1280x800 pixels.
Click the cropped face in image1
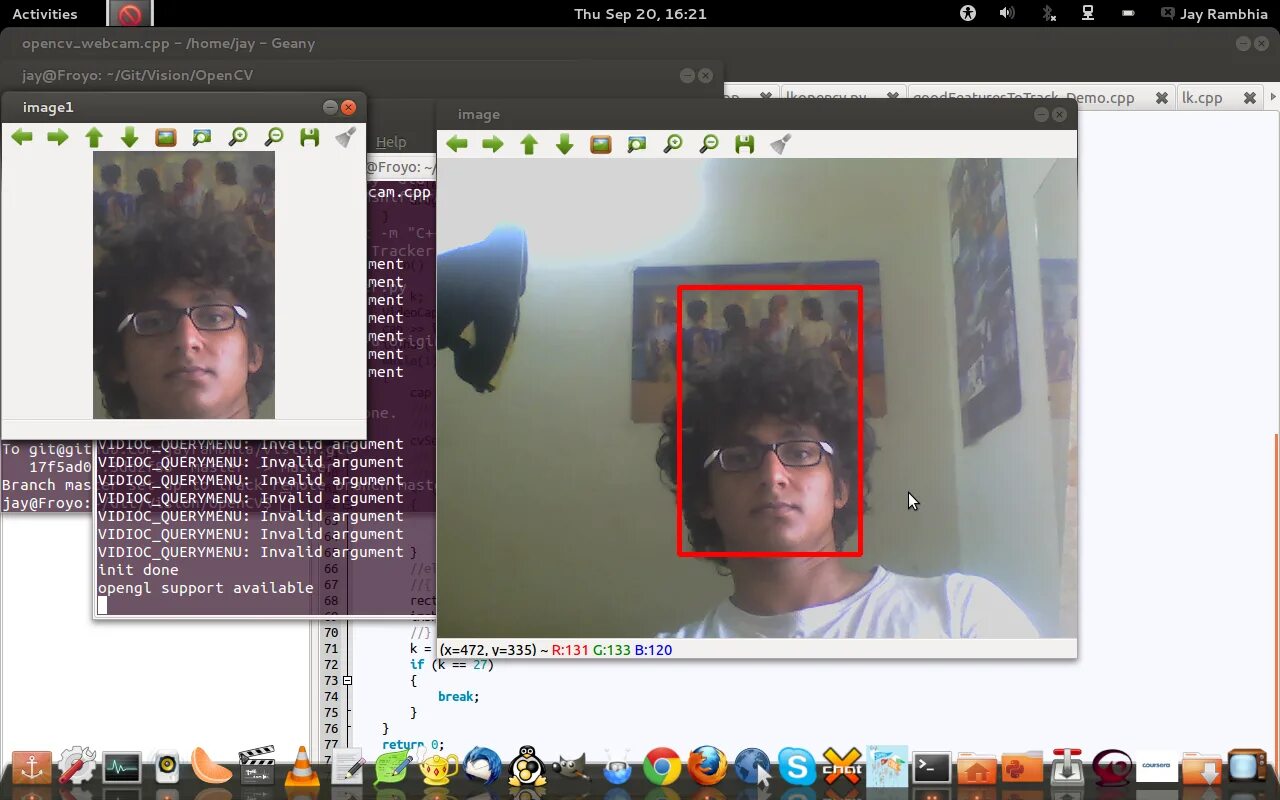184,285
